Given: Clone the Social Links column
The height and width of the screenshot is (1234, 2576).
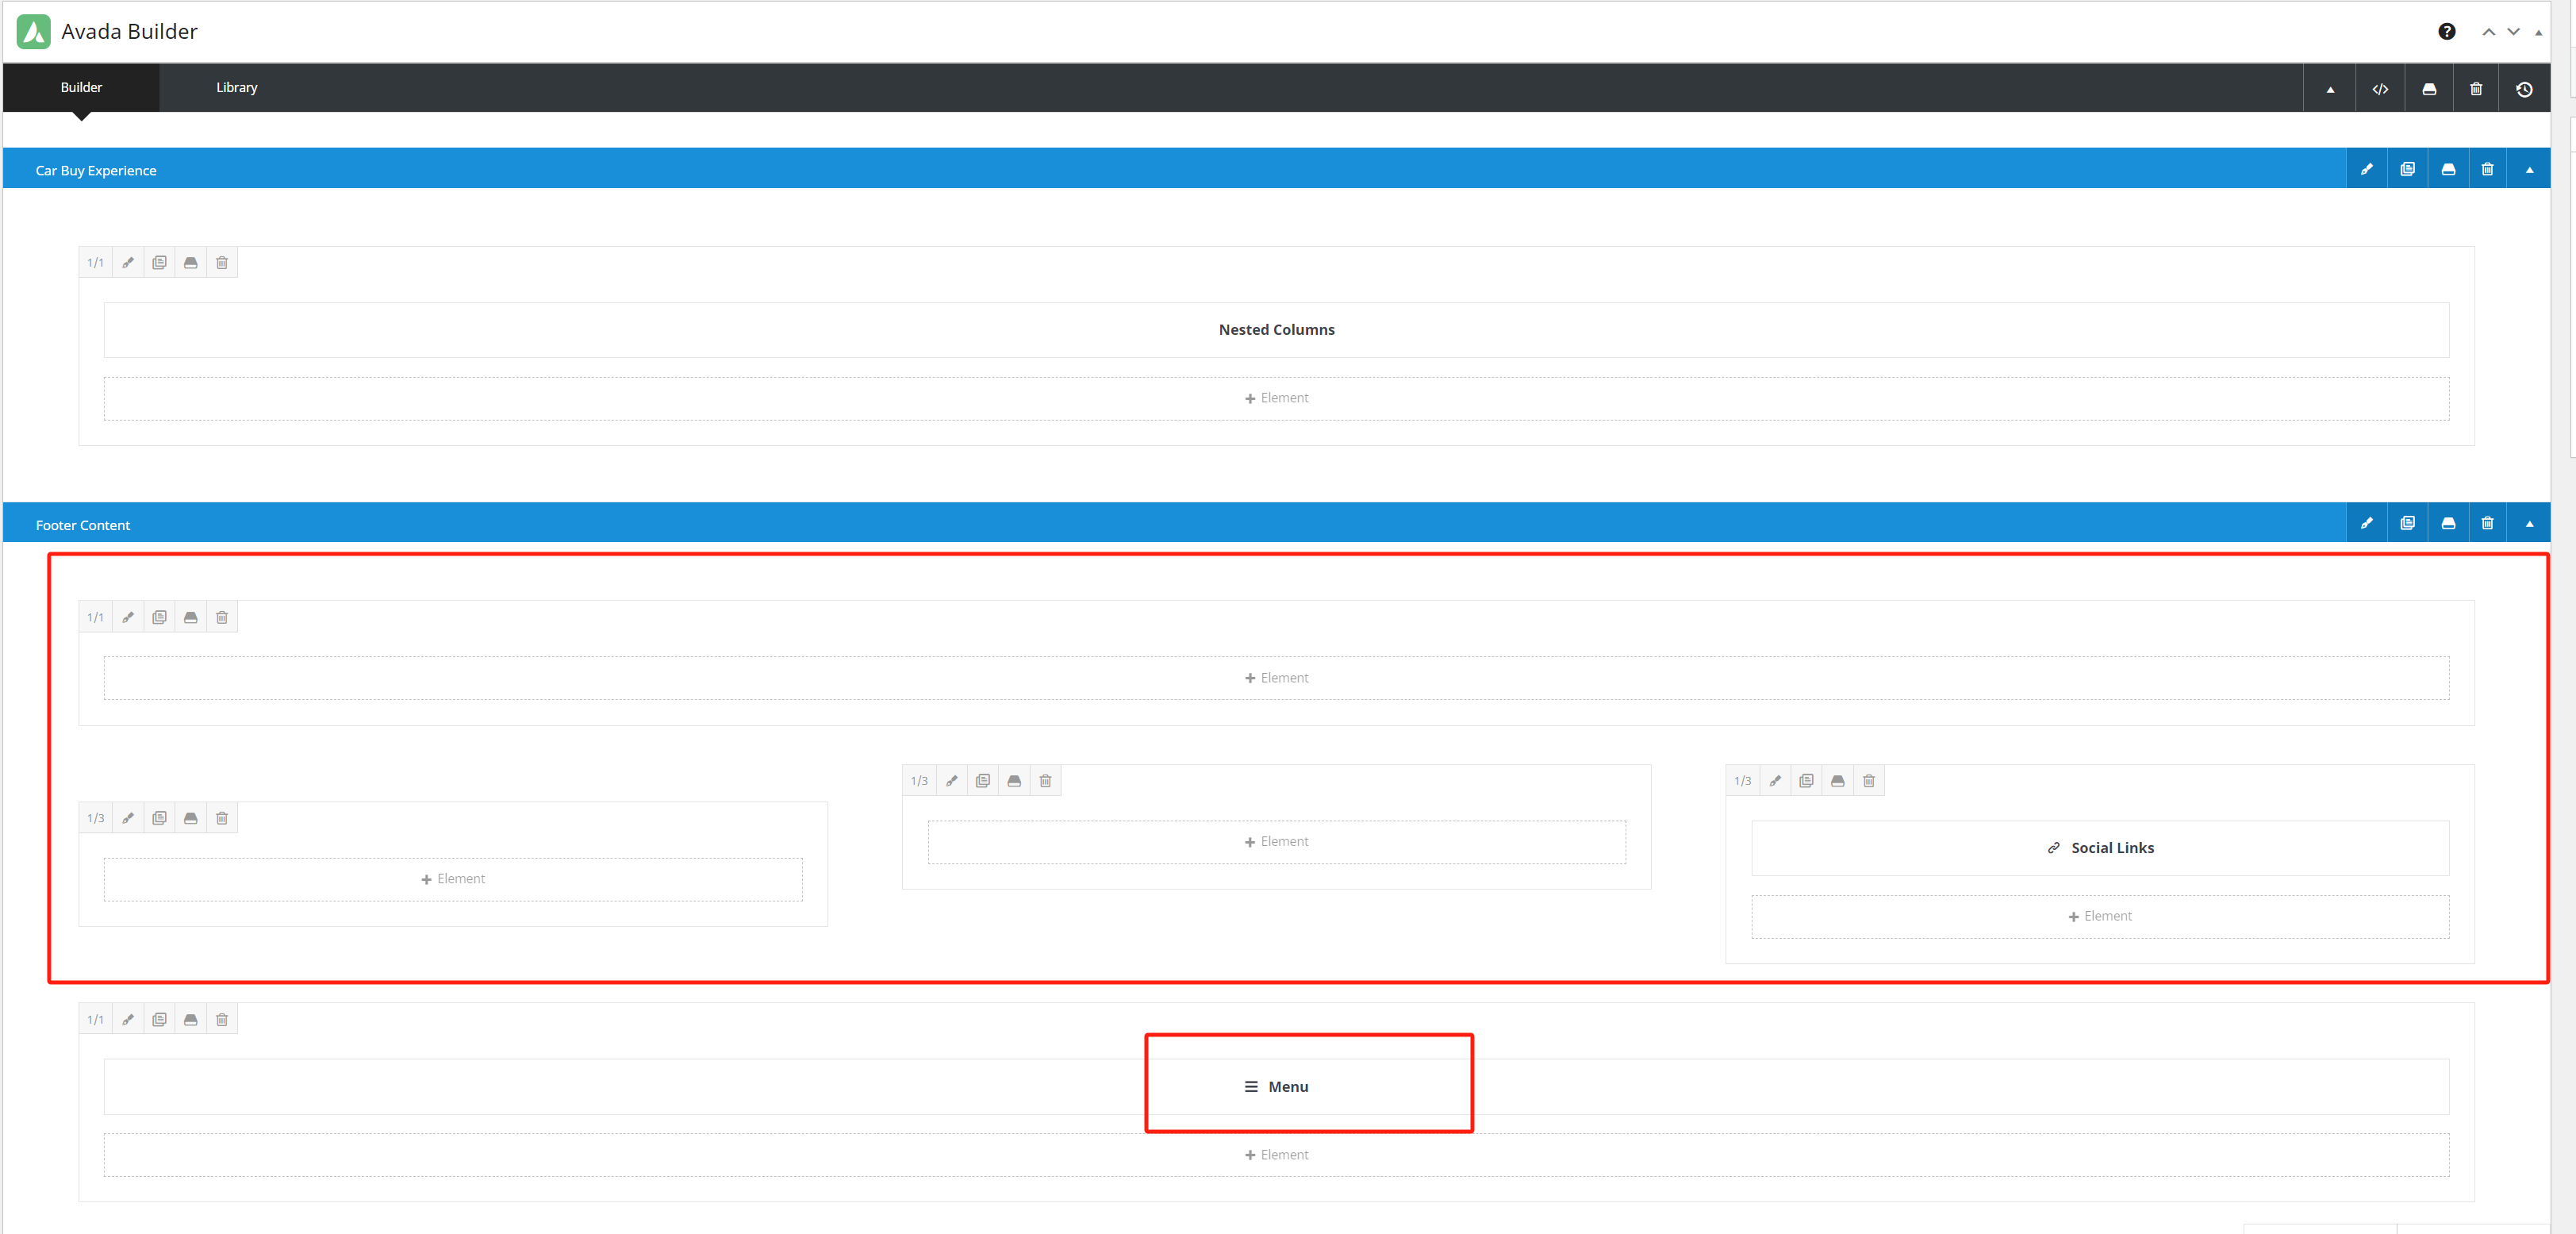Looking at the screenshot, I should click(1806, 780).
